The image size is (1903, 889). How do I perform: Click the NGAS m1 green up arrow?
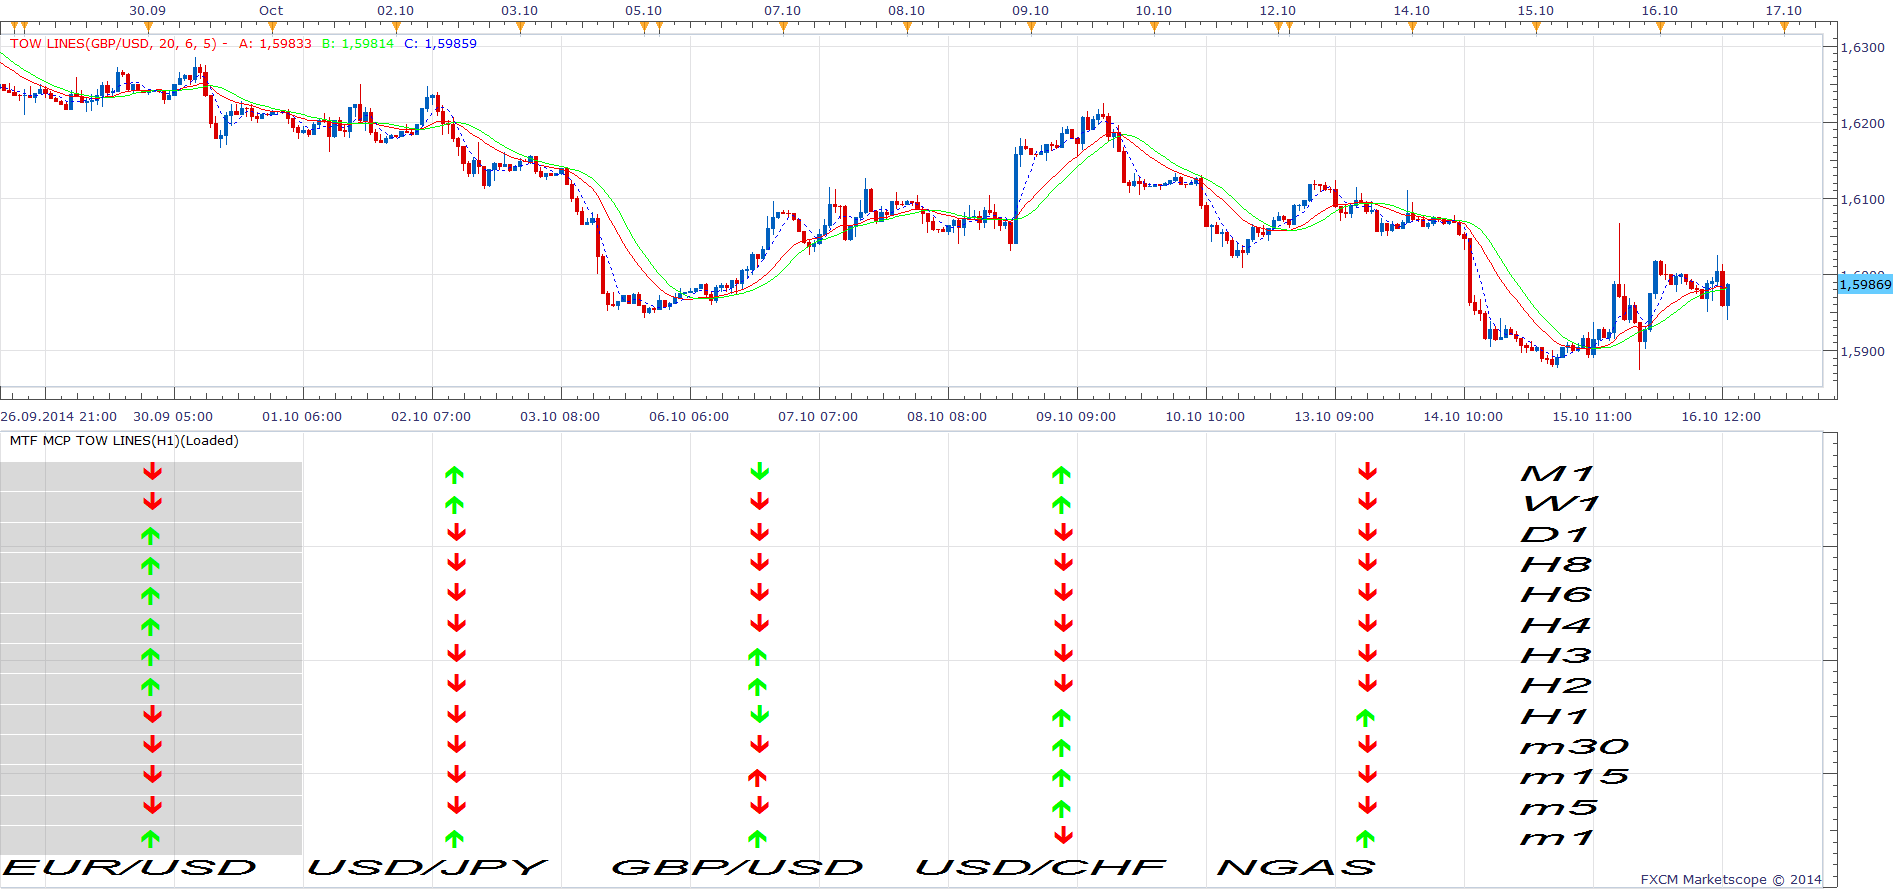pos(1366,839)
